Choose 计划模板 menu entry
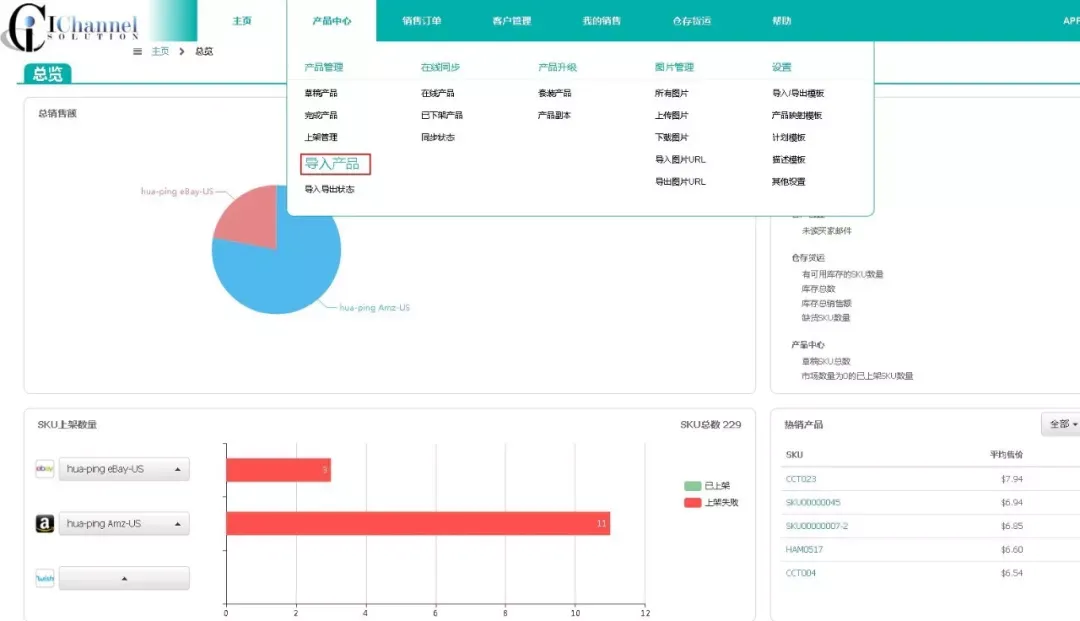1080x621 pixels. coord(789,137)
